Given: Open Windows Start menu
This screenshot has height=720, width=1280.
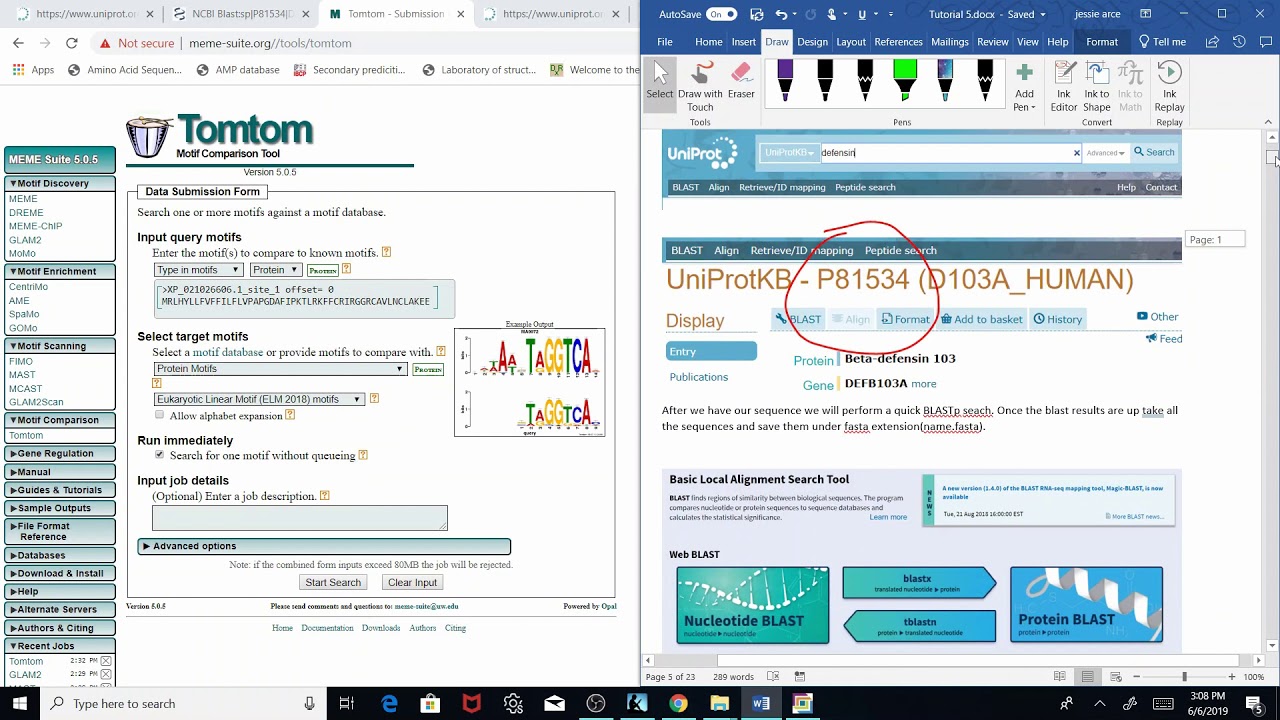Looking at the screenshot, I should coord(20,703).
